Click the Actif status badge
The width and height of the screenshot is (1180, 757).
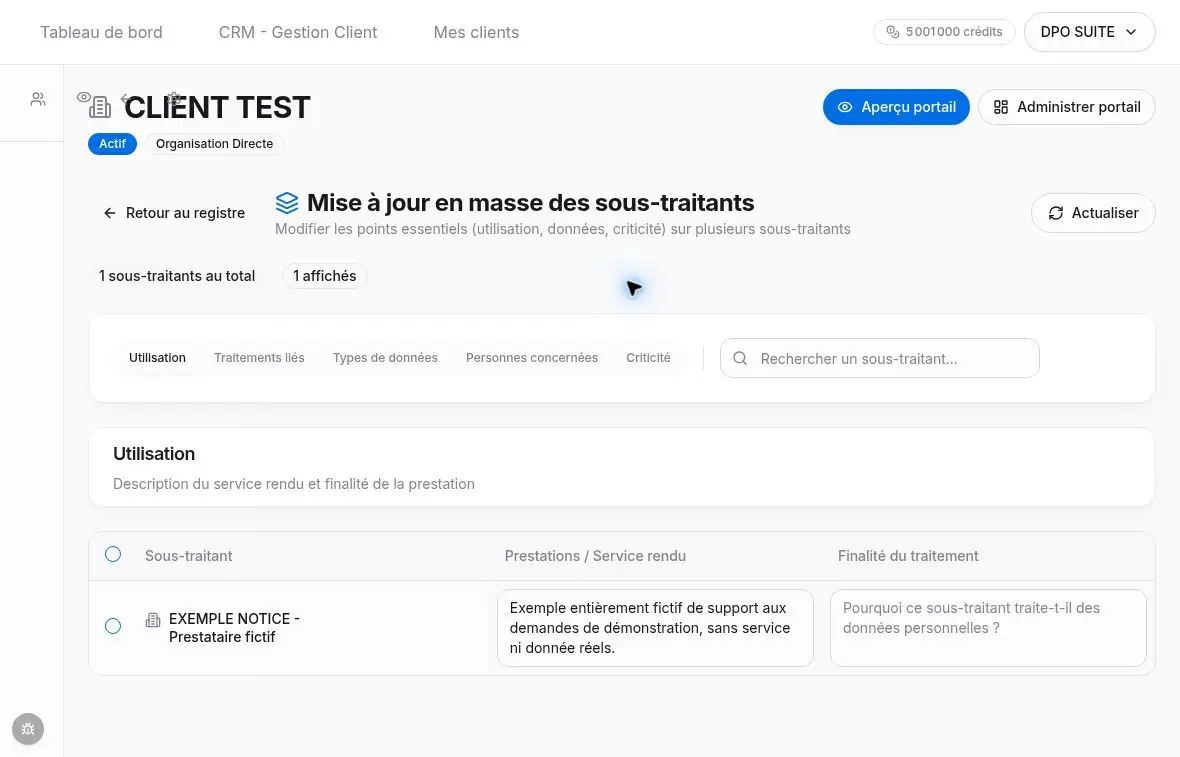[112, 144]
